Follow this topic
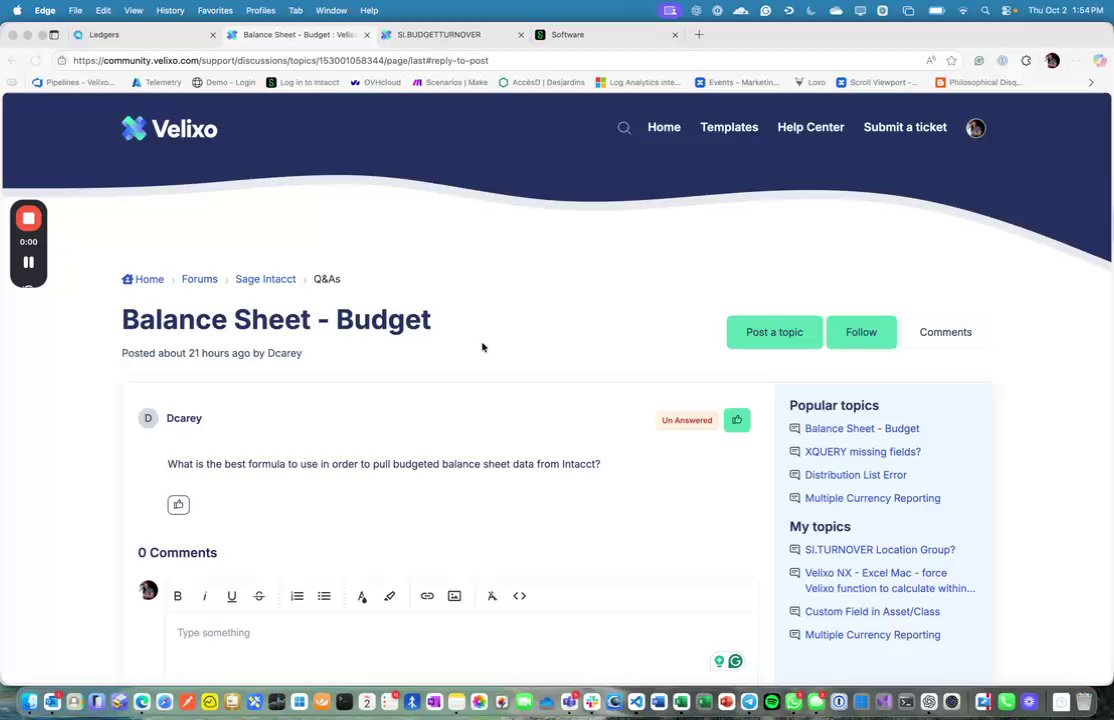 click(x=861, y=332)
